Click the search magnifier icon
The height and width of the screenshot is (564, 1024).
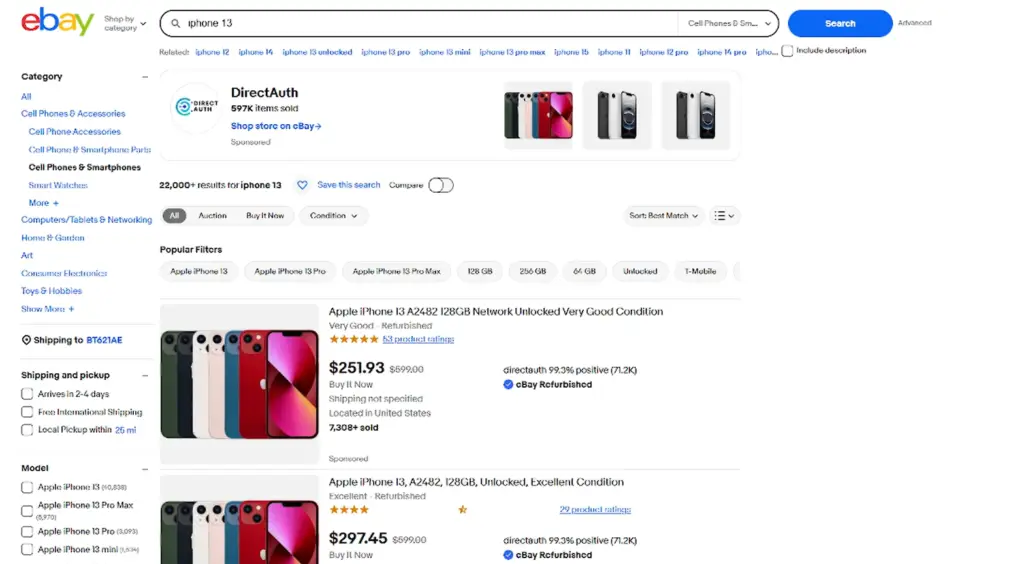pyautogui.click(x=176, y=23)
